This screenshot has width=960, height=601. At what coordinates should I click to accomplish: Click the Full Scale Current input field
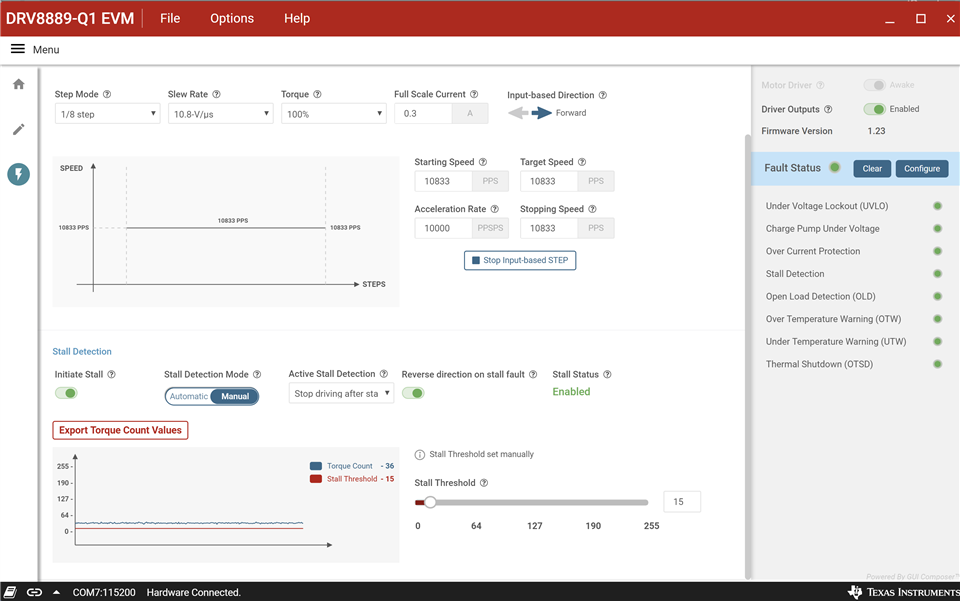click(x=423, y=114)
